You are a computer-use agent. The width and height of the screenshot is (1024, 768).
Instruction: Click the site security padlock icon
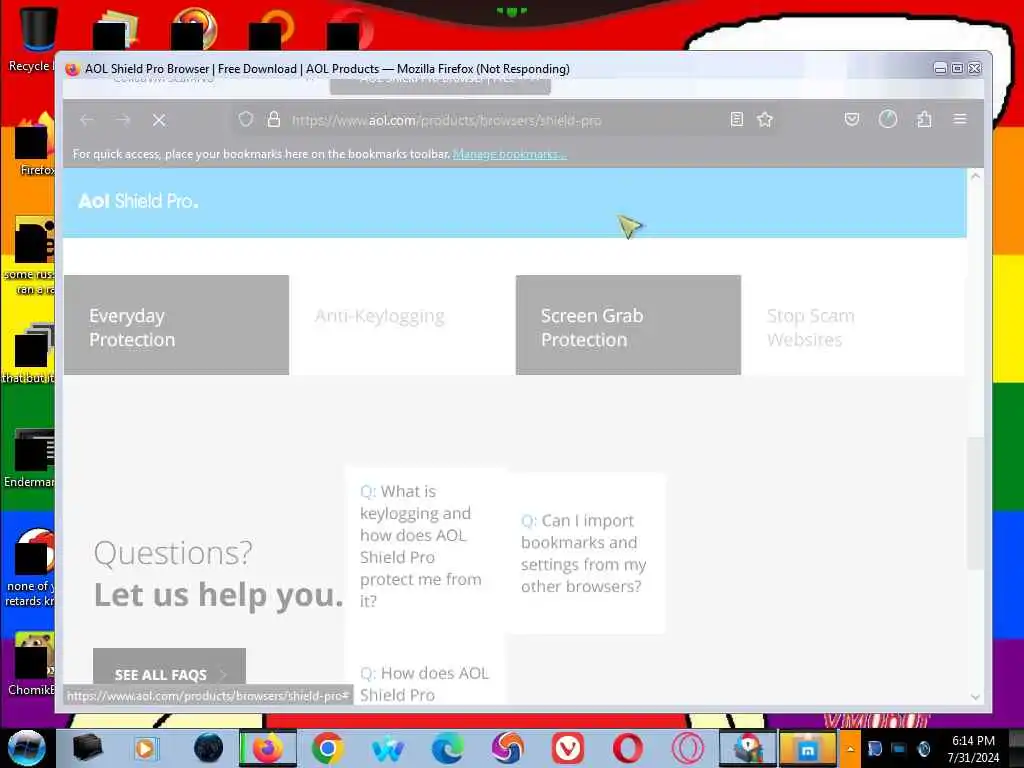(x=274, y=120)
